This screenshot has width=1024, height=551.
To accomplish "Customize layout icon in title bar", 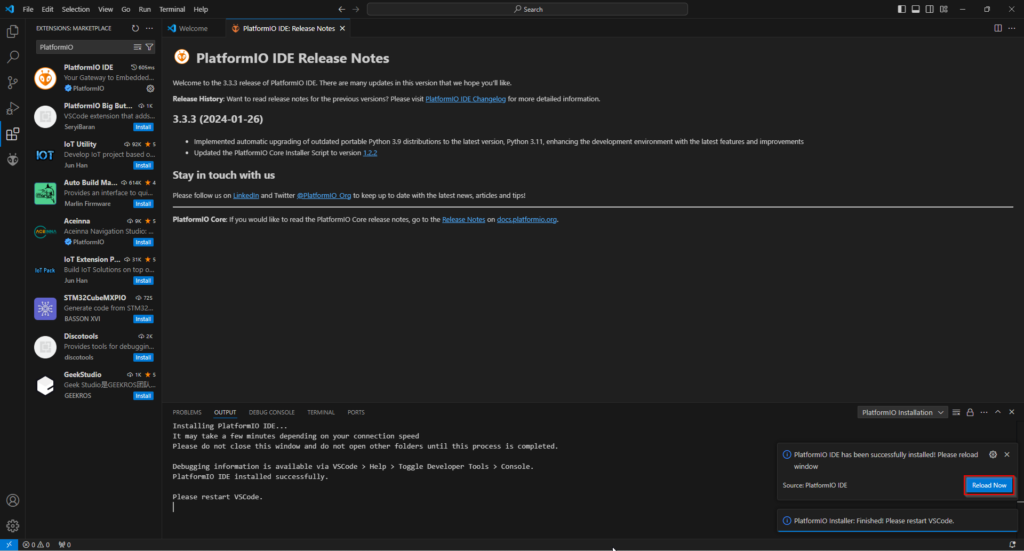I will coord(944,9).
